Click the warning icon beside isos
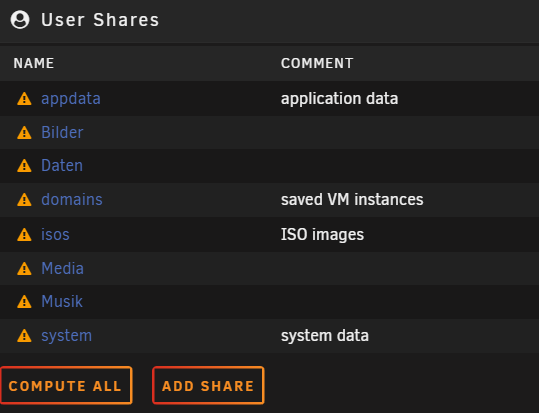 click(24, 235)
